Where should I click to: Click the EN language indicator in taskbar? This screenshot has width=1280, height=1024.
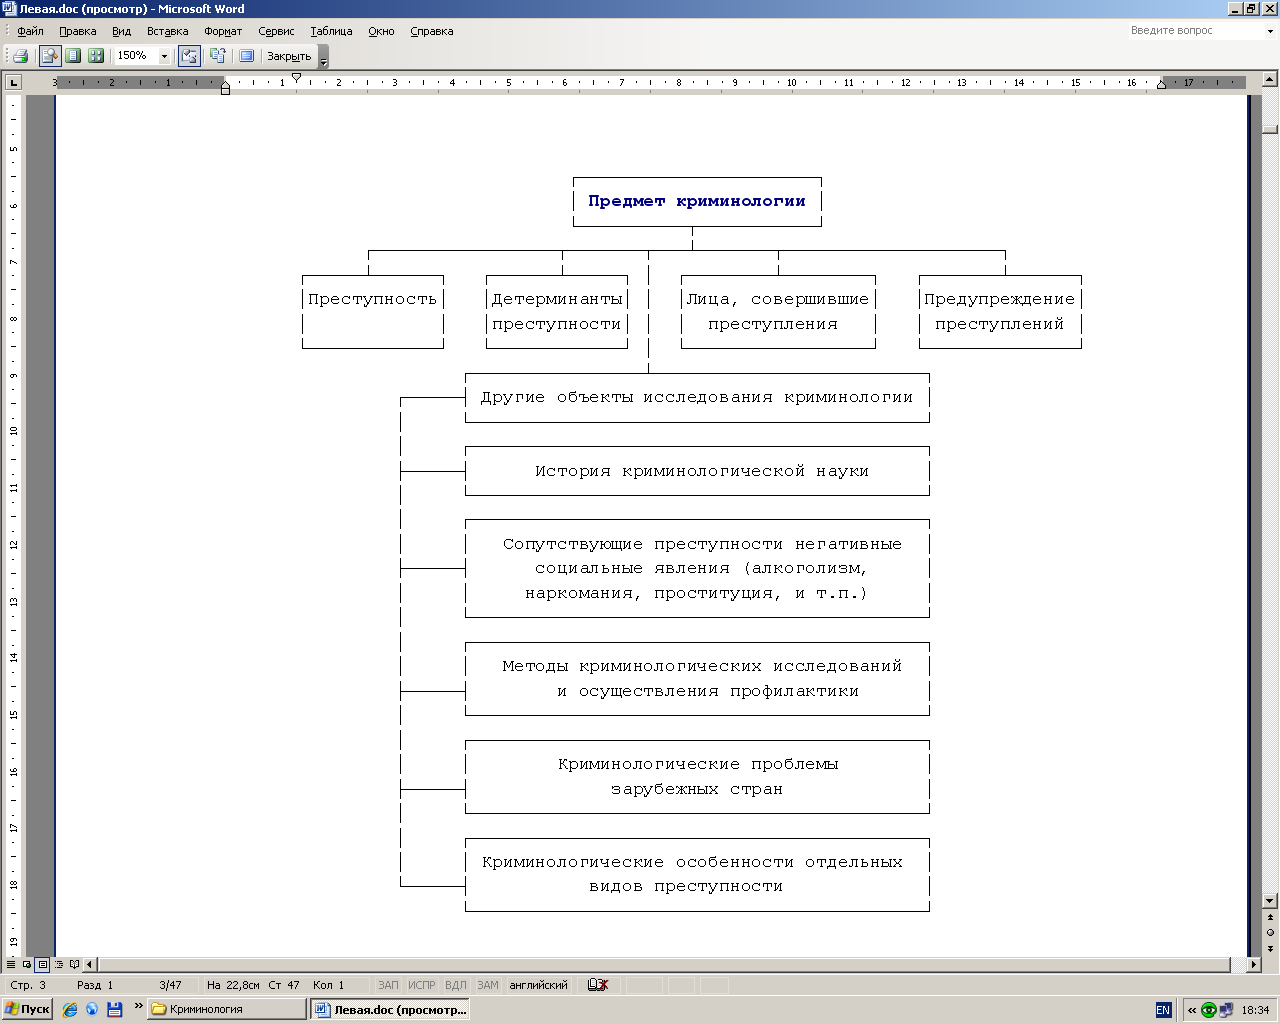tap(1163, 1010)
